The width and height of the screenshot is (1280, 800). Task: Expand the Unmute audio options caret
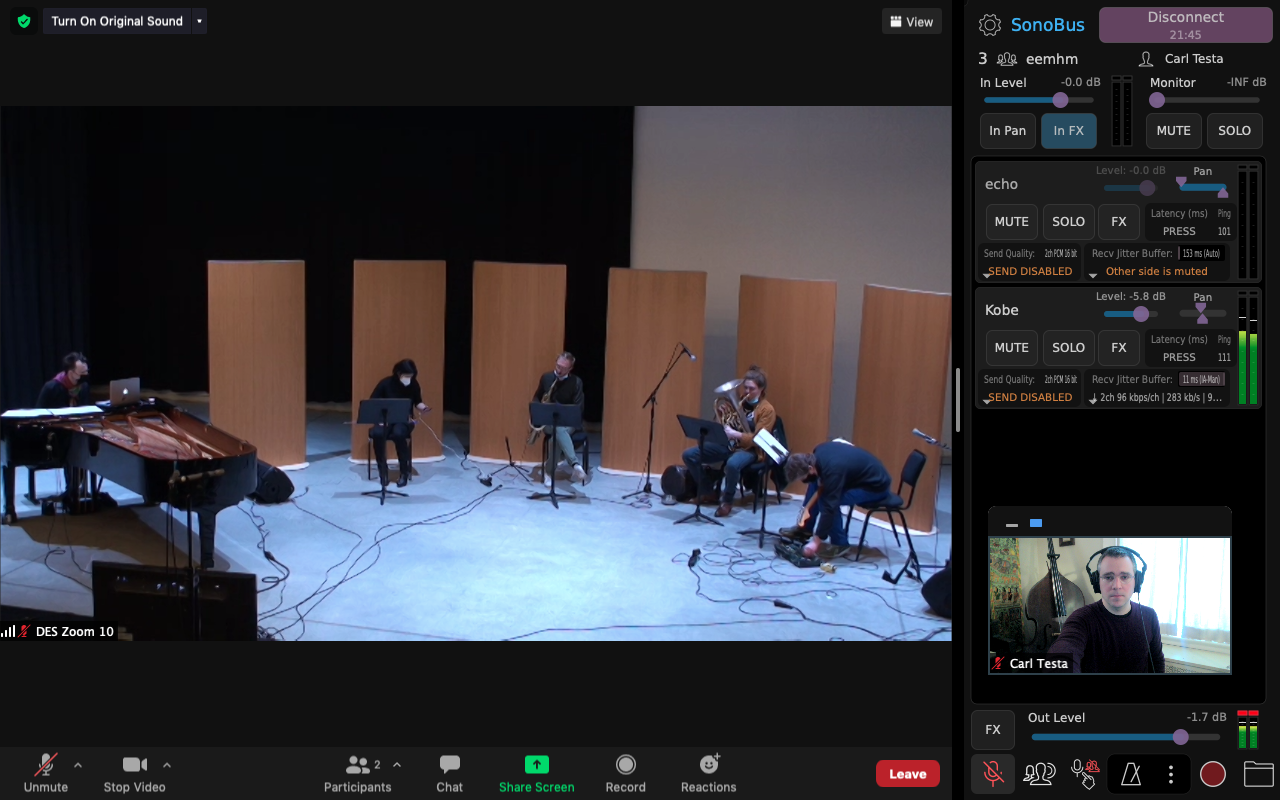pyautogui.click(x=78, y=765)
